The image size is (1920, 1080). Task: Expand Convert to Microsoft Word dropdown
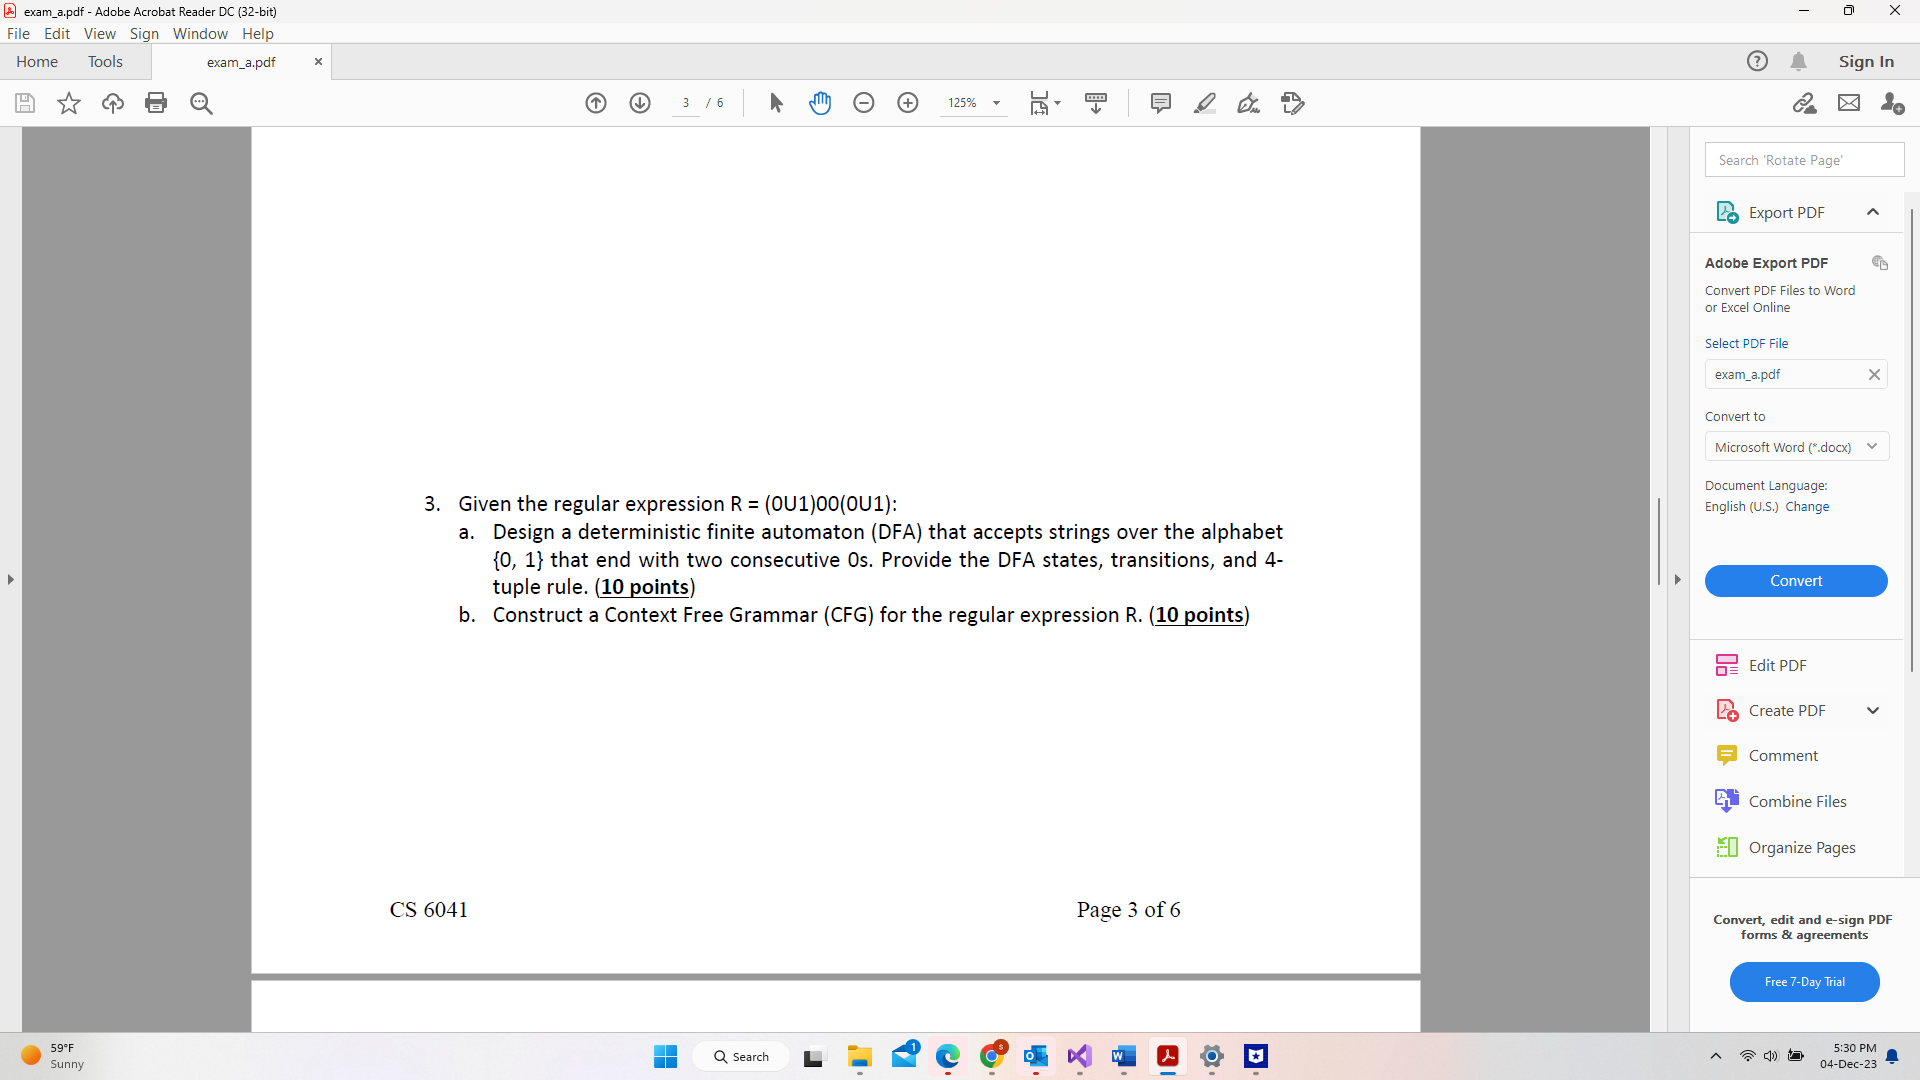tap(1871, 447)
